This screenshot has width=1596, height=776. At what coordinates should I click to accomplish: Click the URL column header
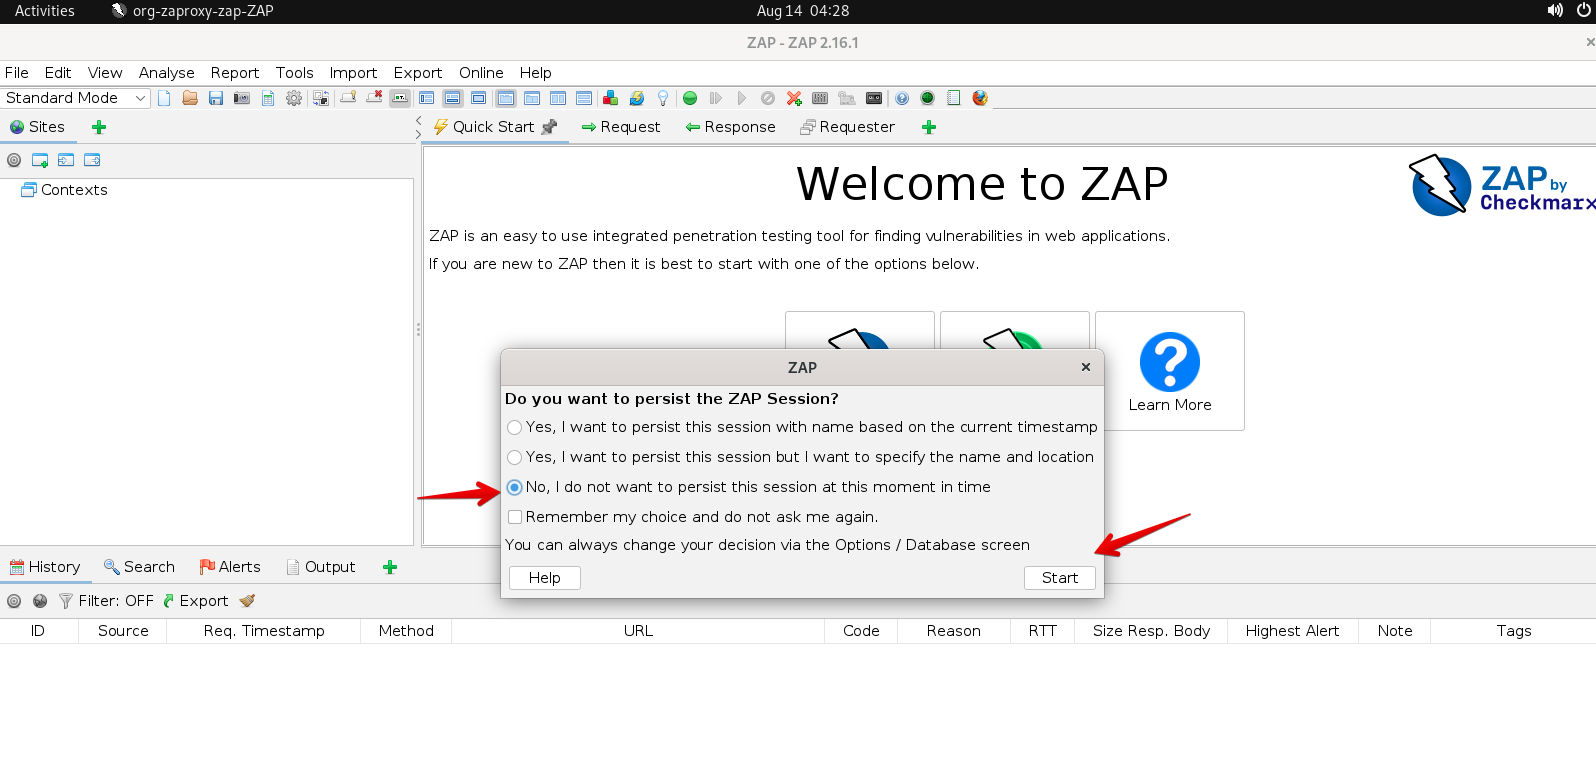click(x=638, y=631)
